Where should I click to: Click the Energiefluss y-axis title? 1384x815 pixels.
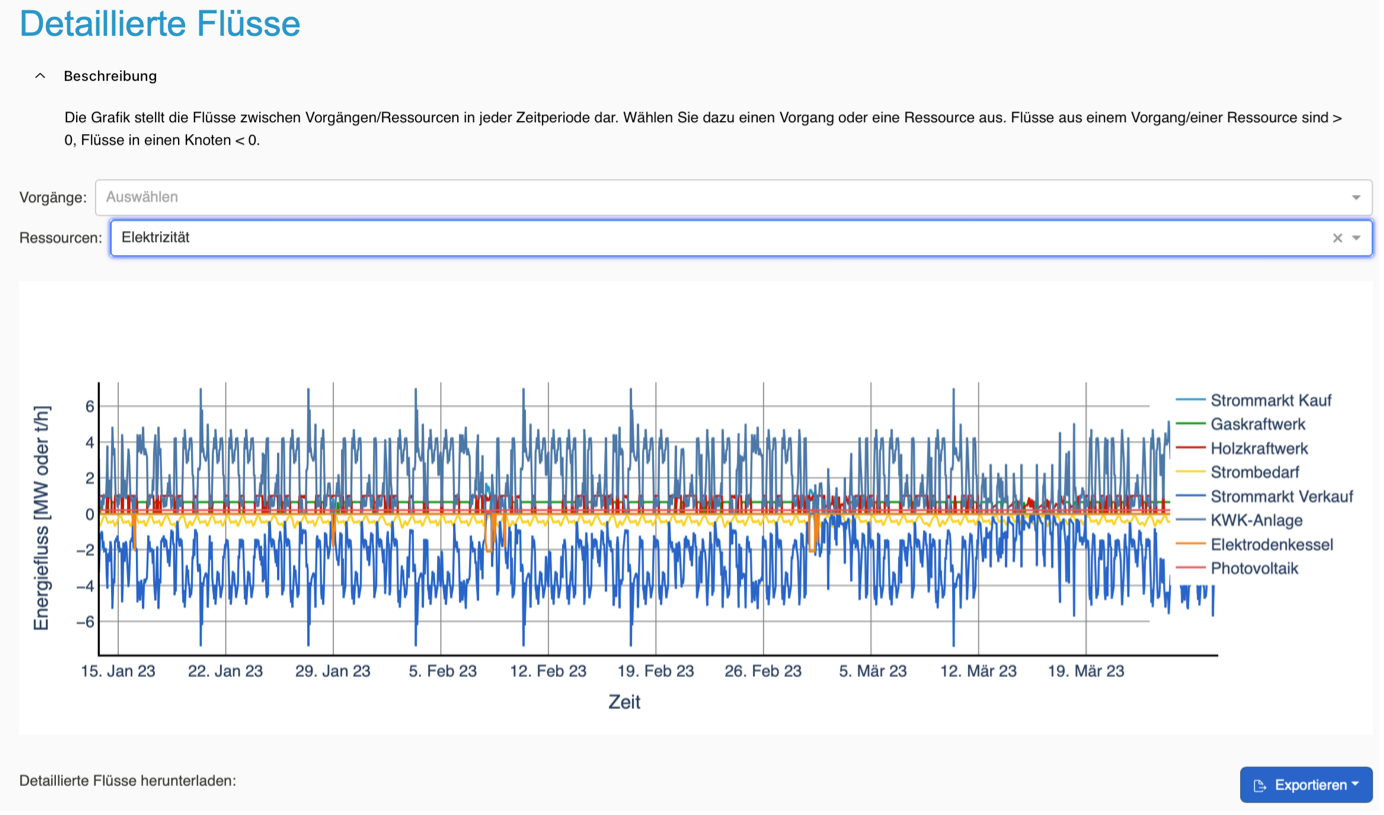click(41, 517)
